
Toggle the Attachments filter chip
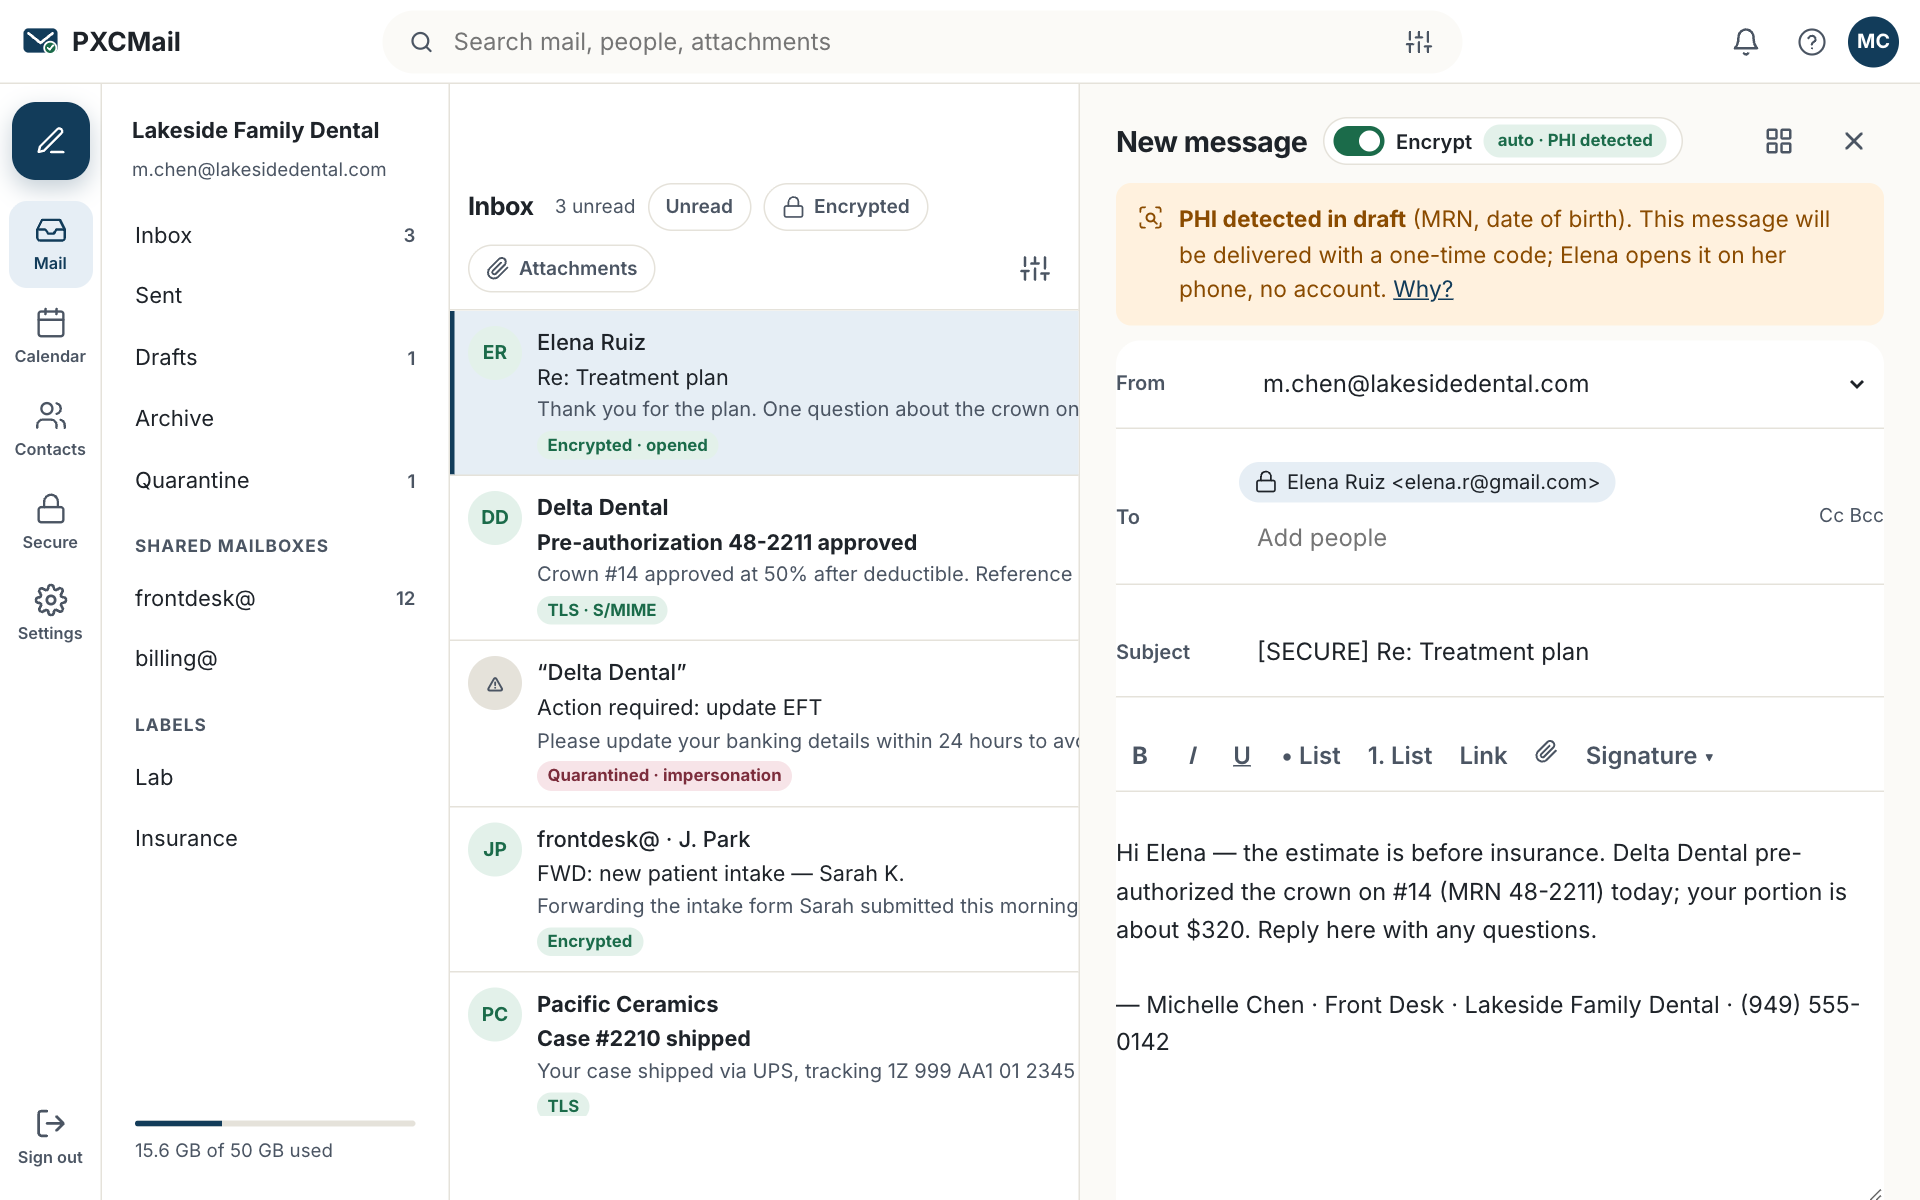[562, 268]
